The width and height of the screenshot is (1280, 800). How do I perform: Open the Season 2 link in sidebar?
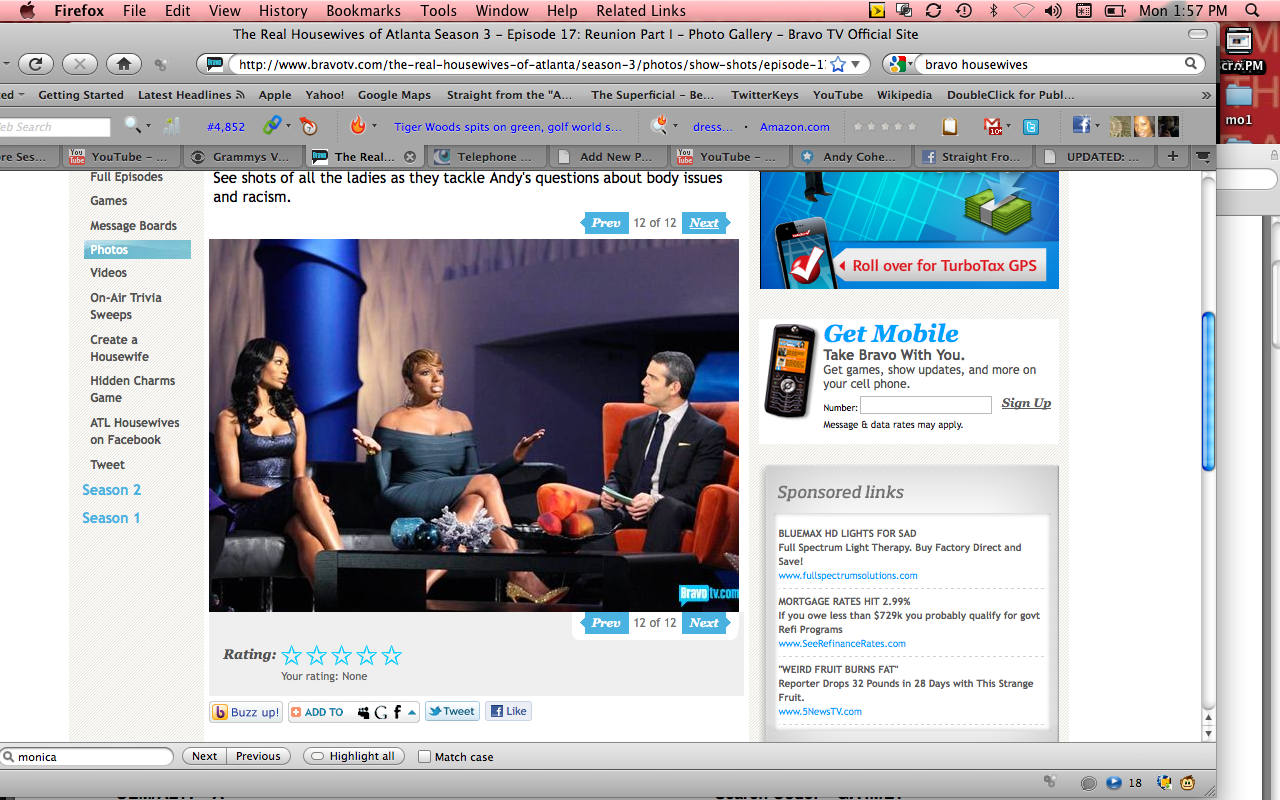tap(111, 490)
